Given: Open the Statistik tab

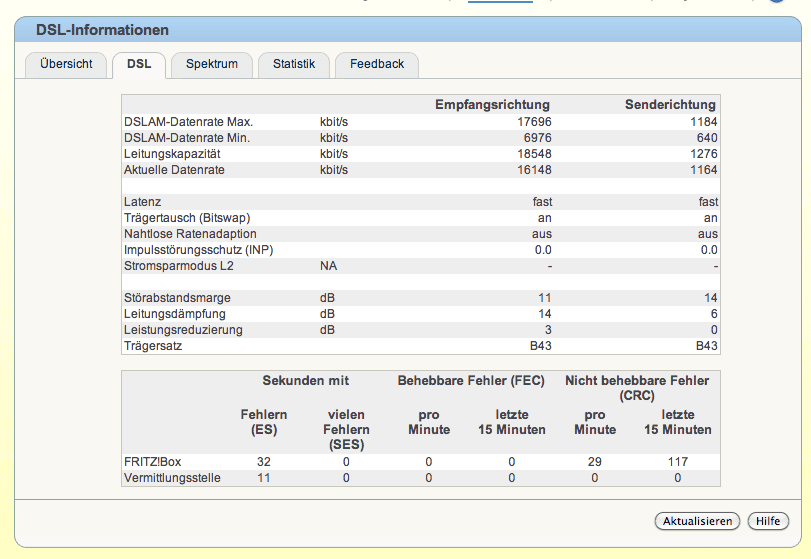Looking at the screenshot, I should [294, 64].
